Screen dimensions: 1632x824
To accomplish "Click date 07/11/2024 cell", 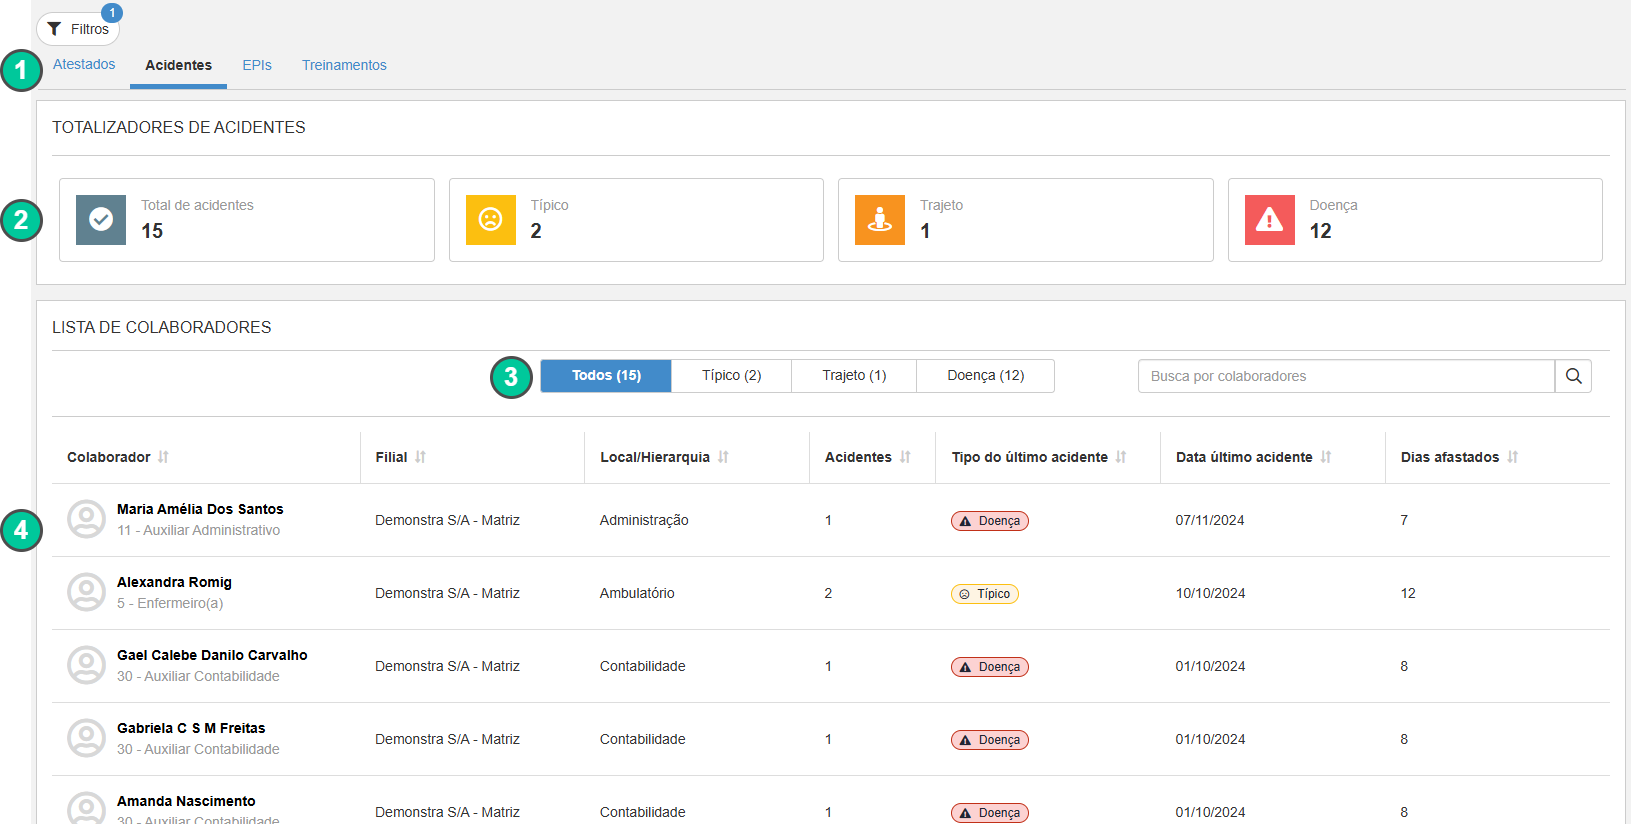I will click(x=1210, y=520).
